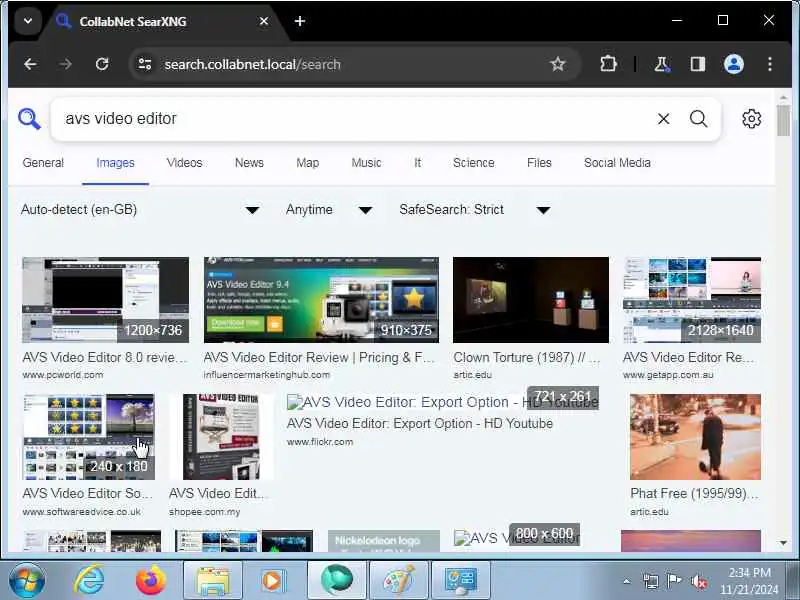Viewport: 800px width, 600px height.
Task: Expand the Anytime time range dropdown
Action: (329, 210)
